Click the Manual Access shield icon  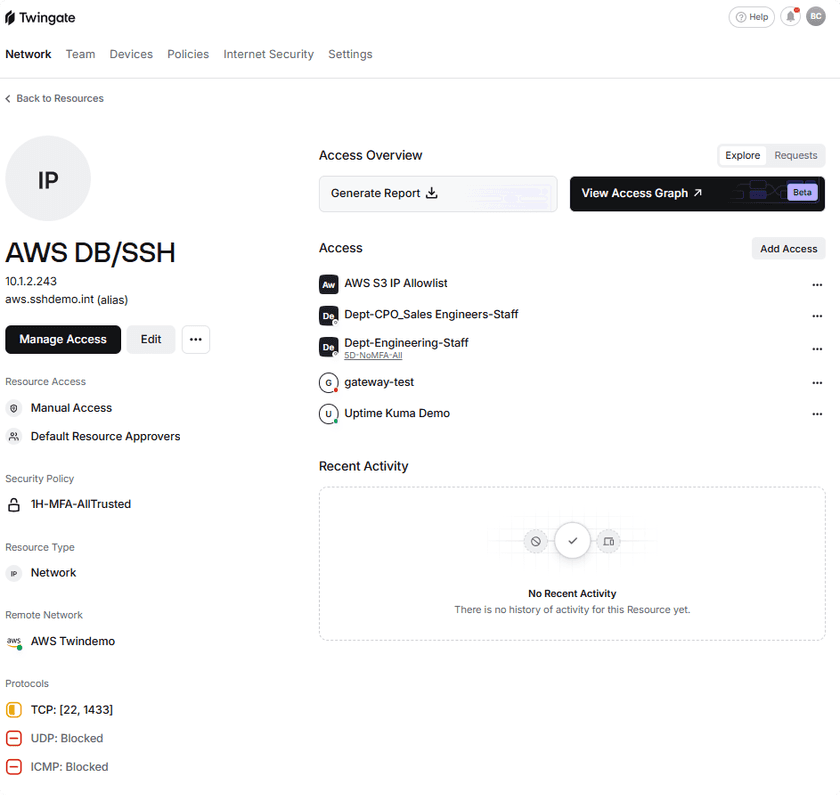pos(14,408)
